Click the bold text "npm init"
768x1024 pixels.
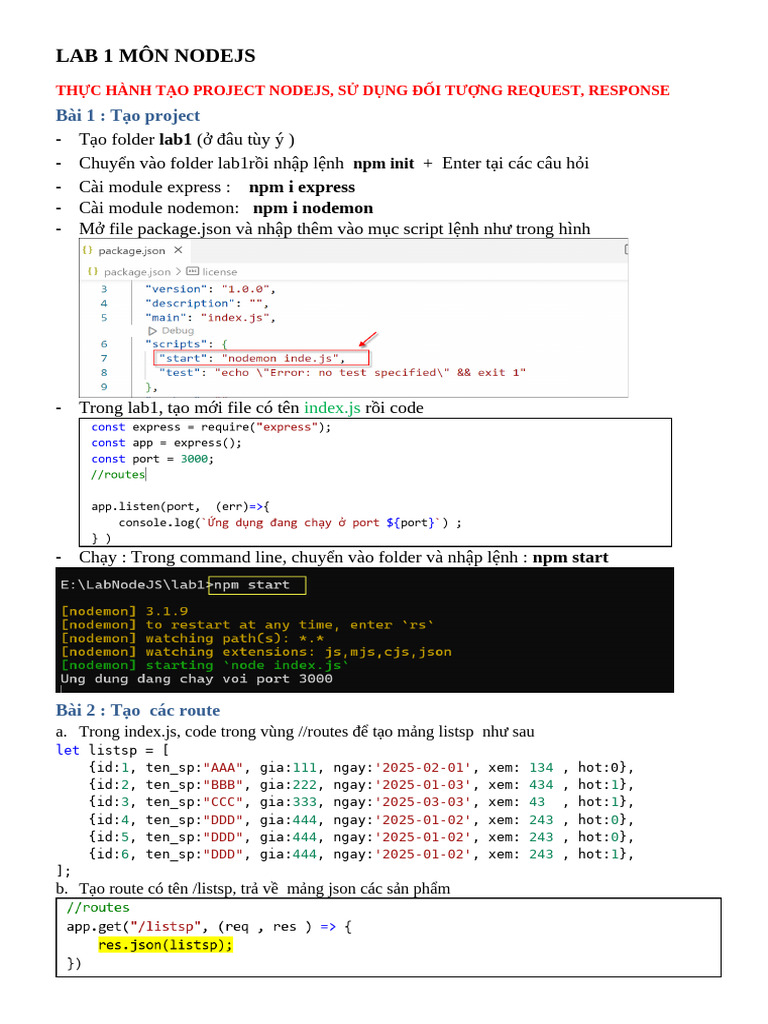tap(383, 163)
